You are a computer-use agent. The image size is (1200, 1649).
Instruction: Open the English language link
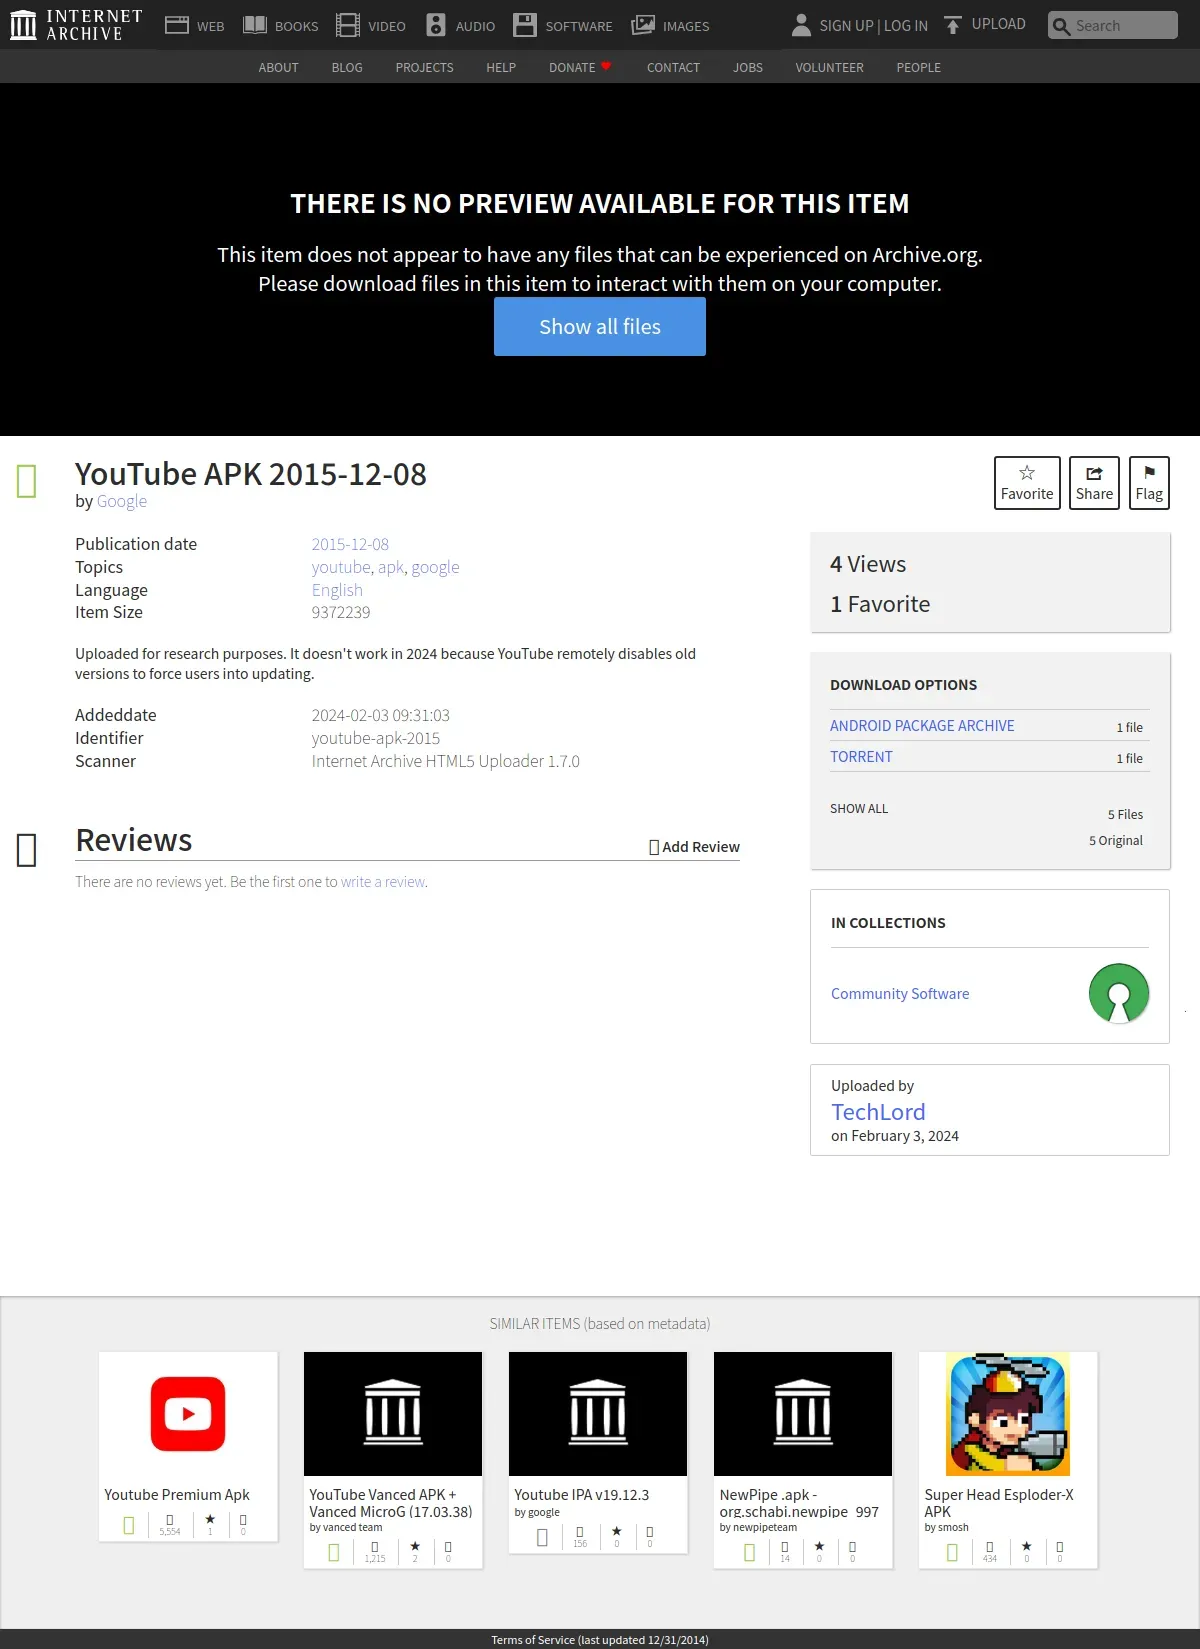(337, 590)
